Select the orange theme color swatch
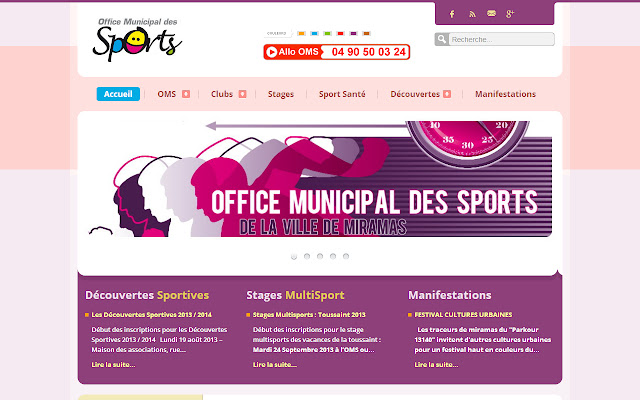Screen dimensions: 640x400 click(x=301, y=33)
